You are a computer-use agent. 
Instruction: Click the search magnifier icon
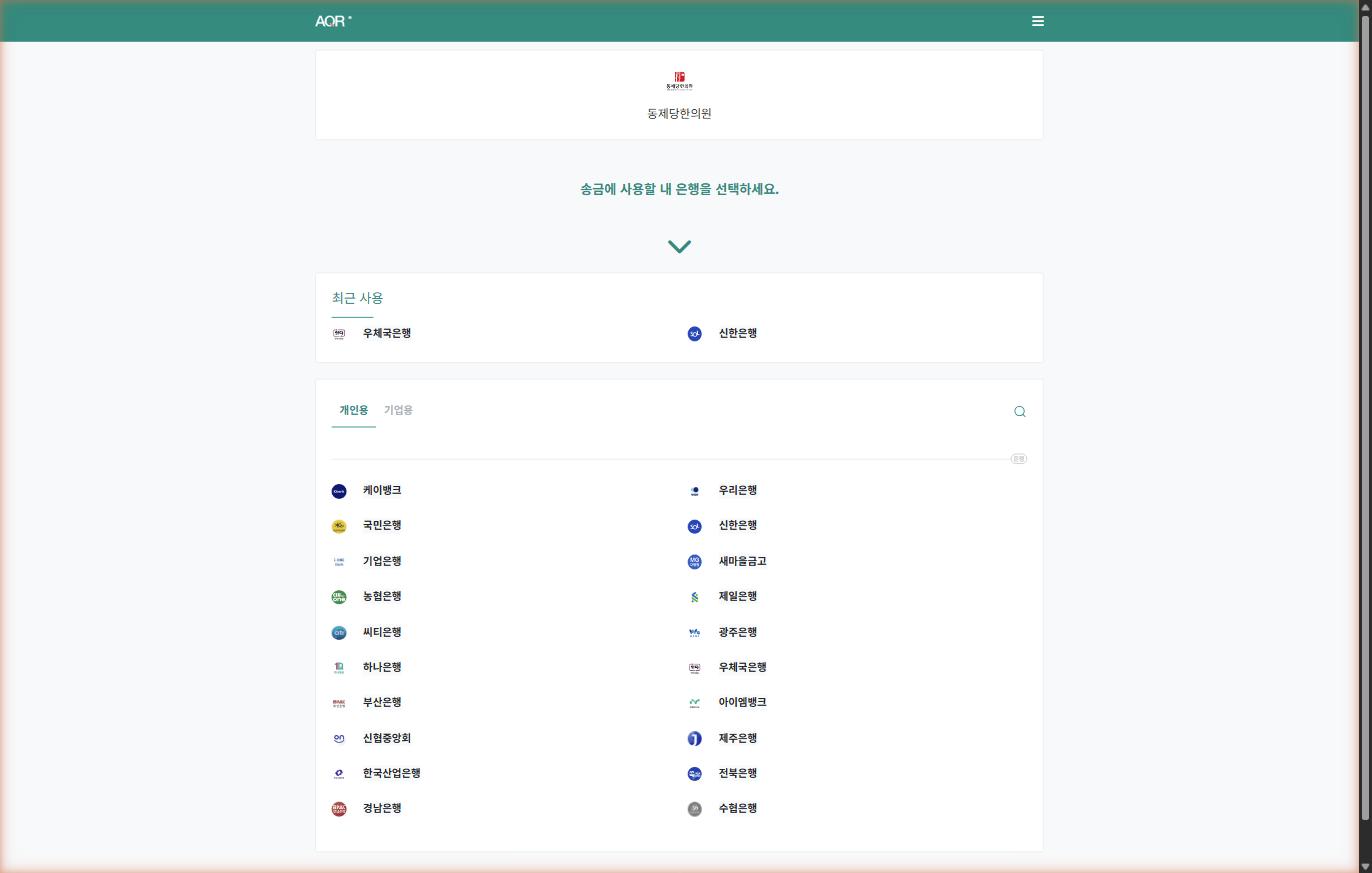[x=1020, y=411]
